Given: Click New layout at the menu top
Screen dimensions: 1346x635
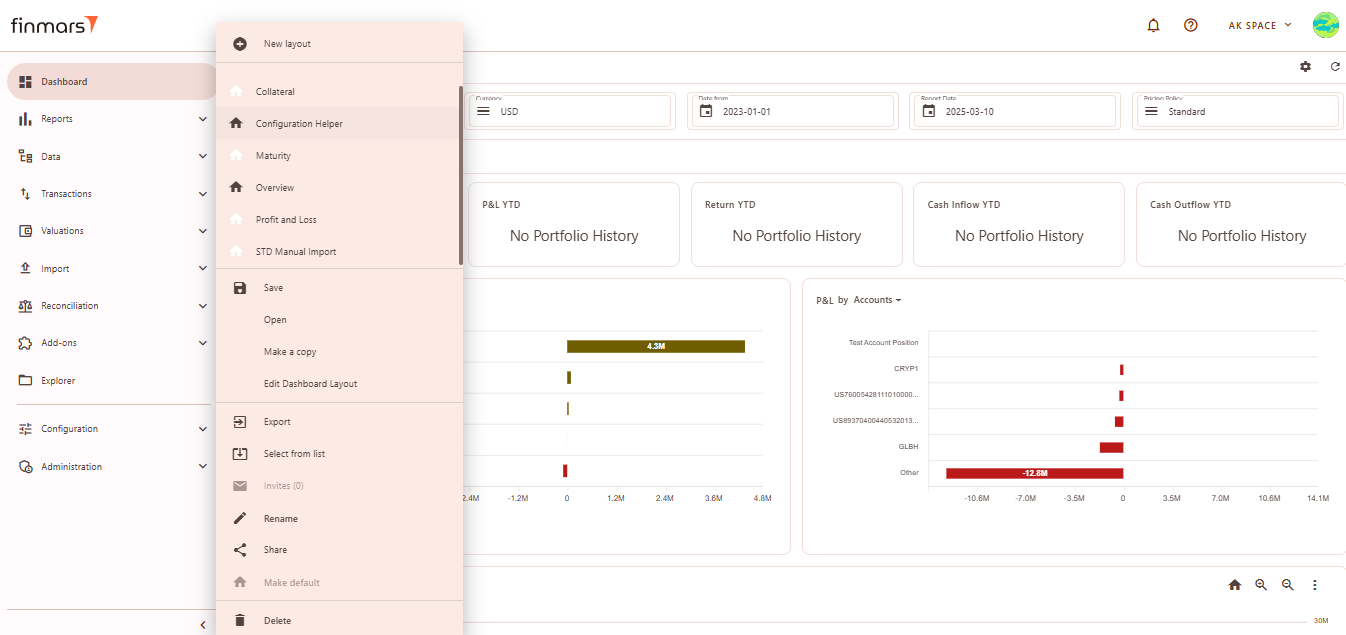Looking at the screenshot, I should (x=287, y=44).
